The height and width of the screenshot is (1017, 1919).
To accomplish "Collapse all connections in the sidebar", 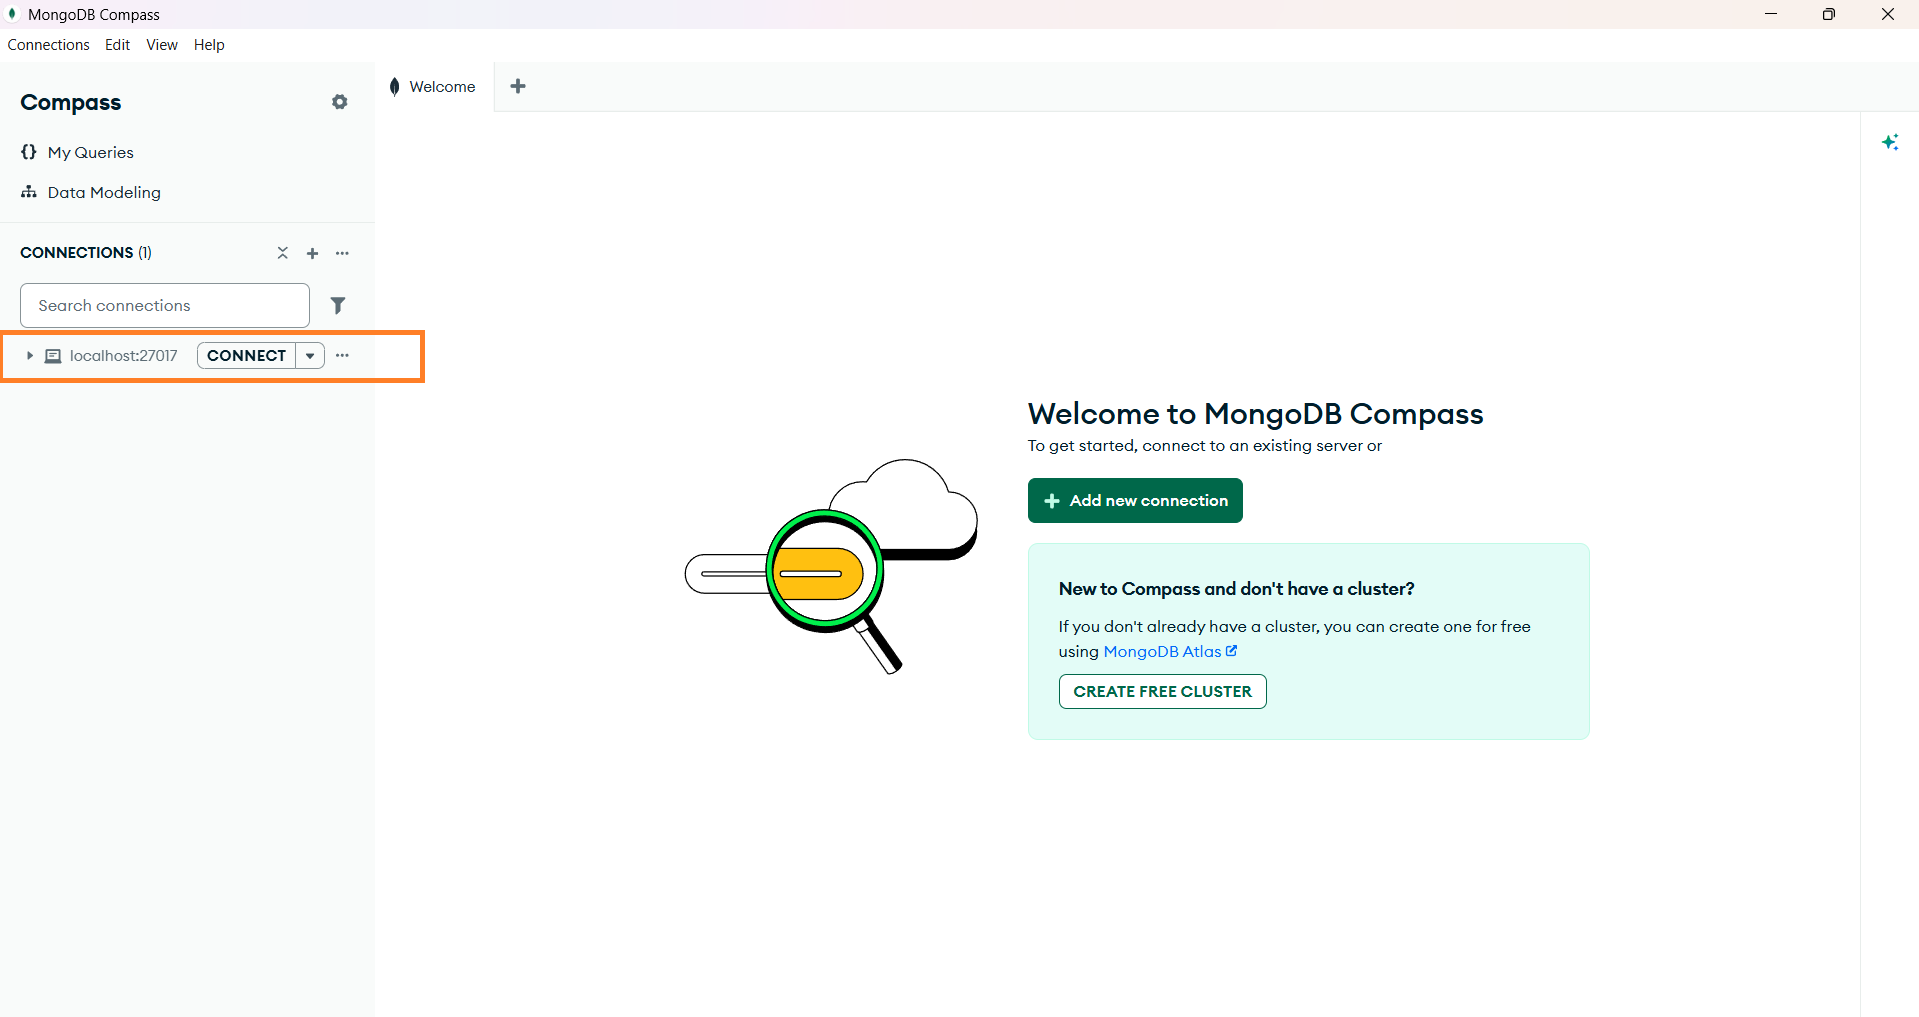I will point(282,253).
